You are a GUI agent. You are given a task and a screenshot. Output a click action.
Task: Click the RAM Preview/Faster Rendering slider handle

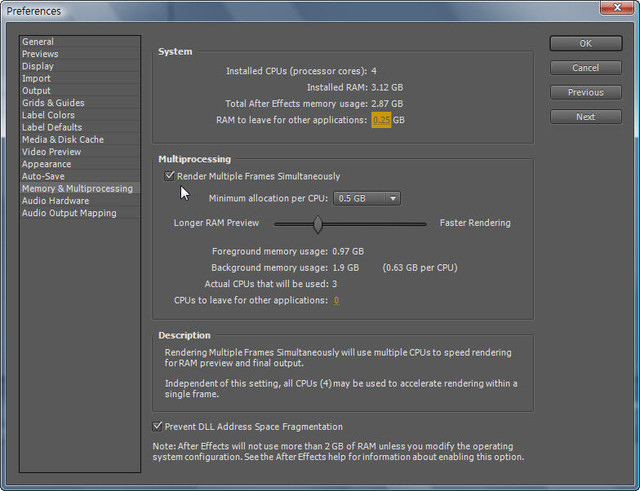tap(318, 224)
